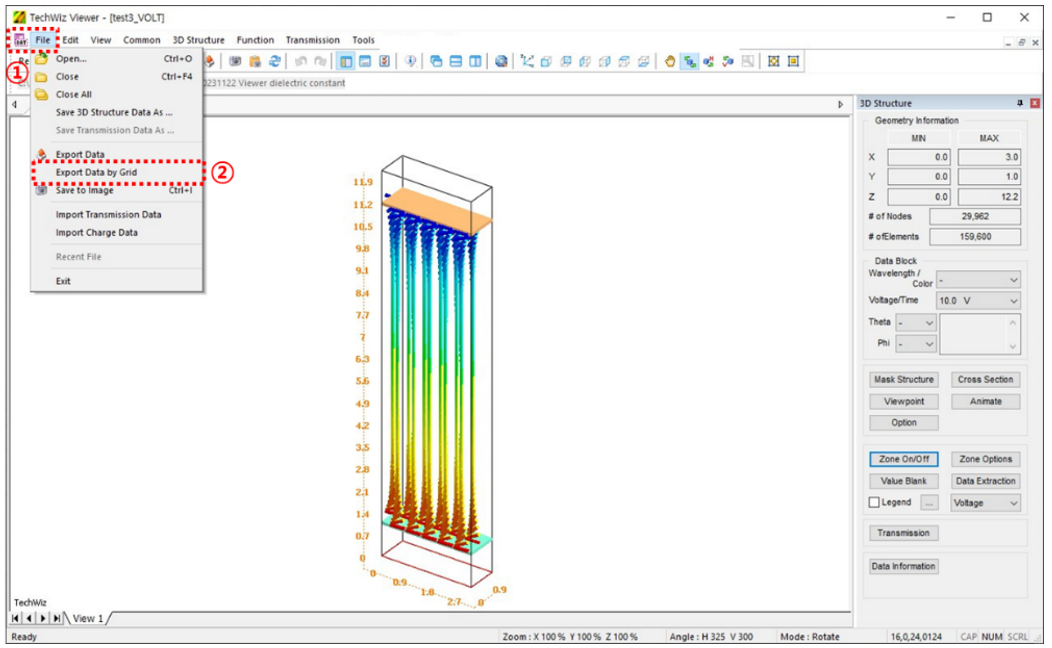The width and height of the screenshot is (1052, 648).
Task: Open the Voltage/Time dropdown
Action: [977, 301]
